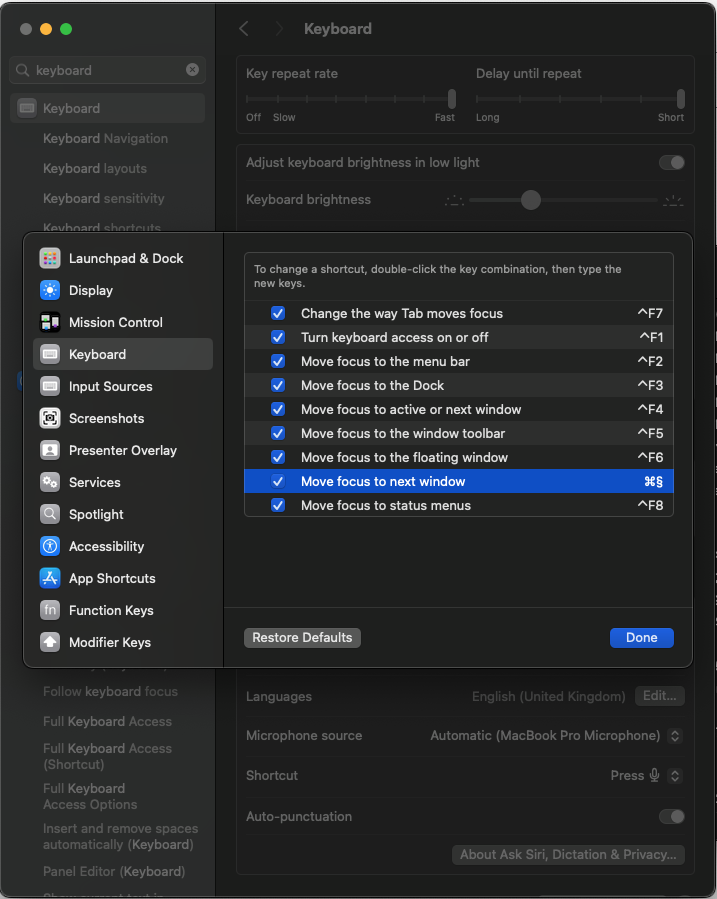Toggle the Change the way Tab moves focus checkbox
Screen dimensions: 717x899
tap(277, 313)
